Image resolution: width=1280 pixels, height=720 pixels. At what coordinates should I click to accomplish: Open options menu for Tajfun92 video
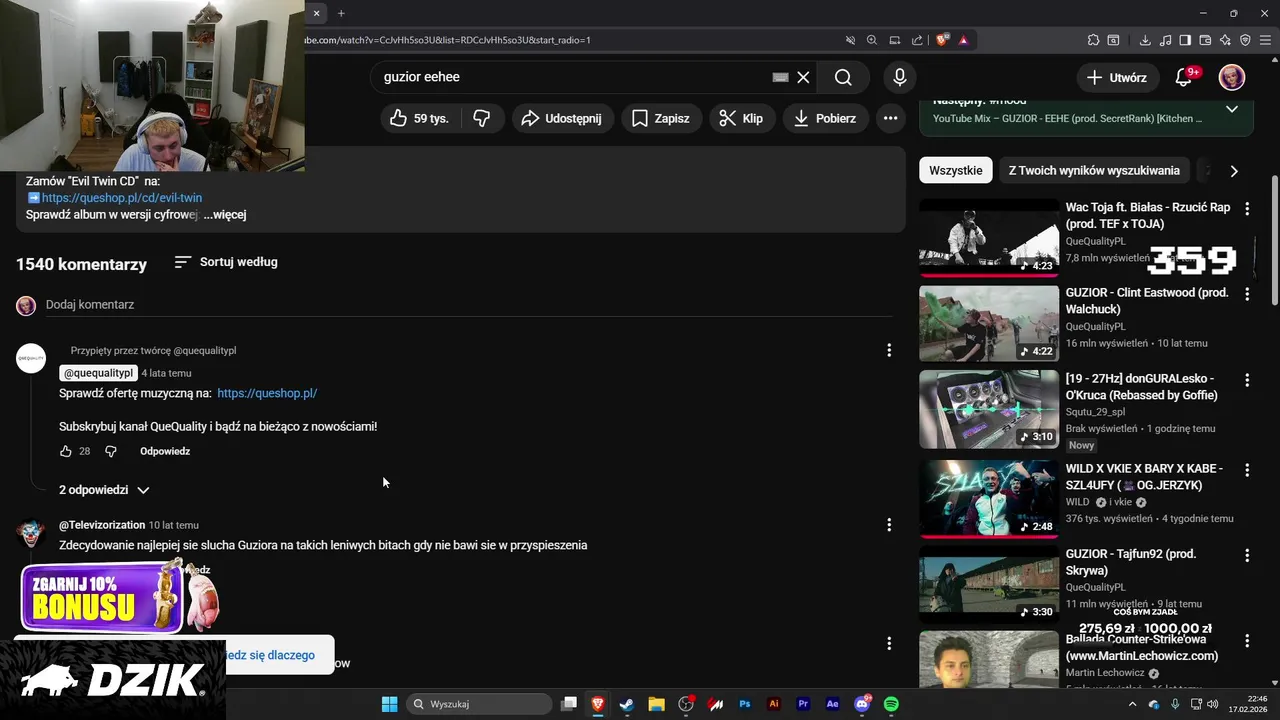[1247, 555]
